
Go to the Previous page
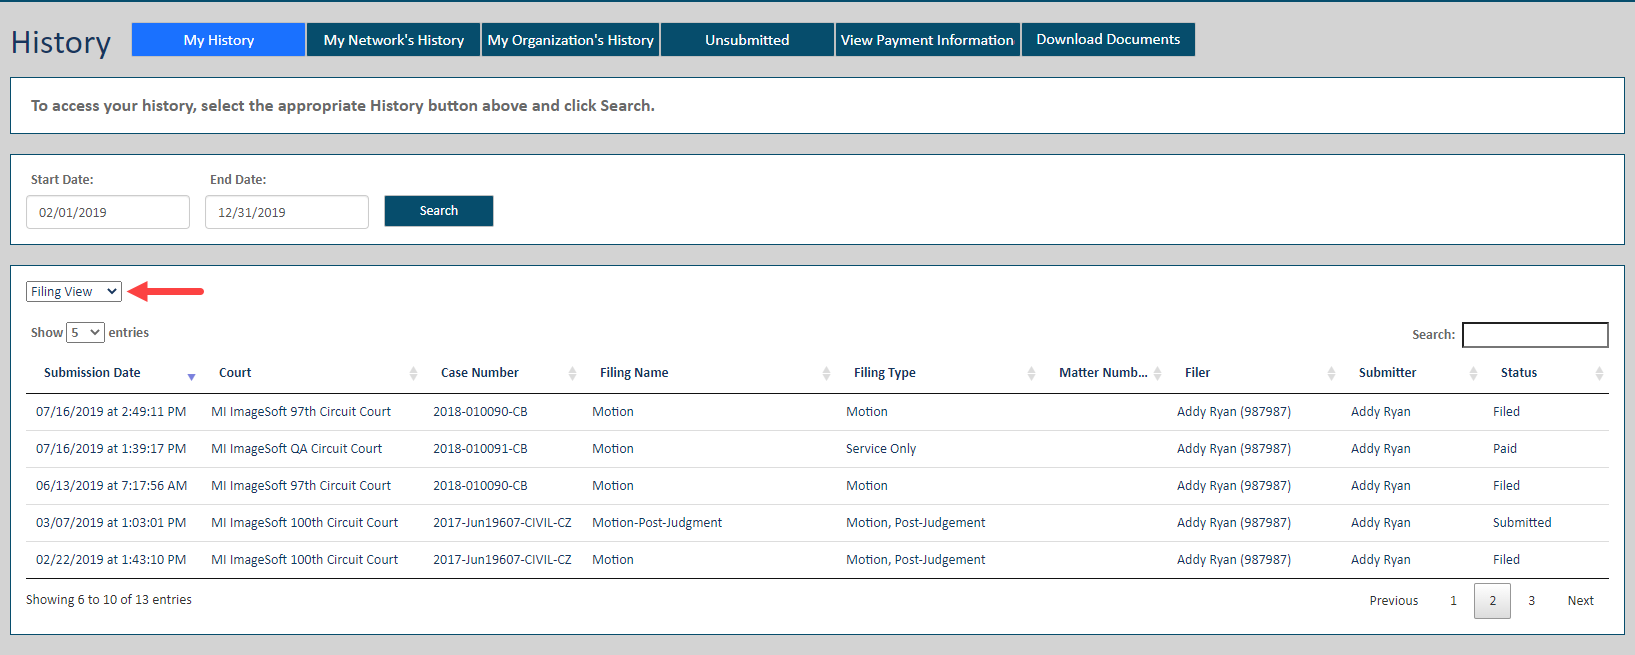click(1394, 601)
